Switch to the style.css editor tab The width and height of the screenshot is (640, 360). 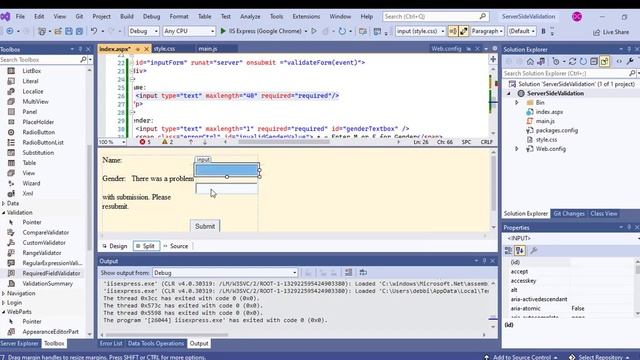tap(164, 49)
